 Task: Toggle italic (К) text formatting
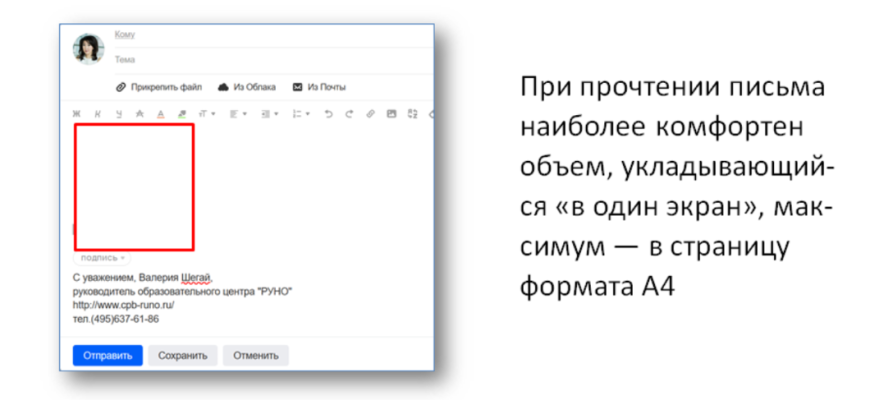(97, 114)
